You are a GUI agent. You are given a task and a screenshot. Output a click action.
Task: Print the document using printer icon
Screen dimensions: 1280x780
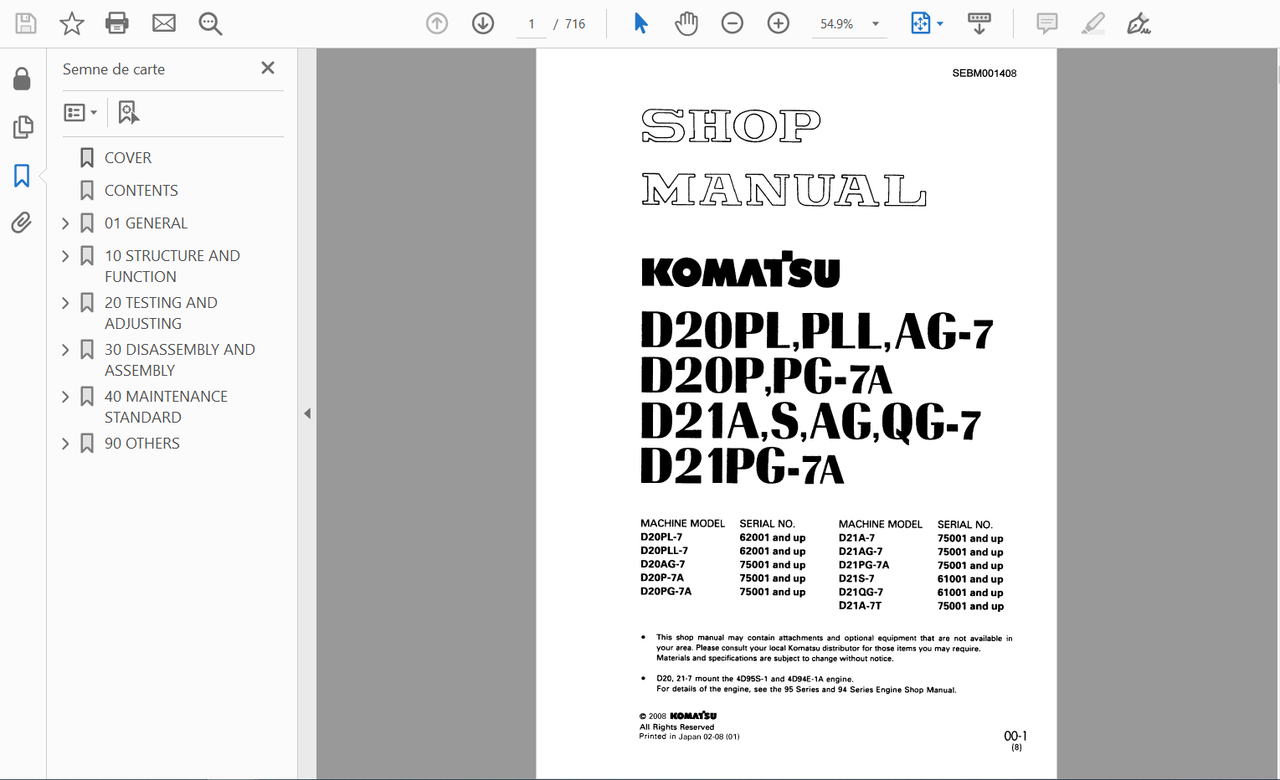[117, 23]
